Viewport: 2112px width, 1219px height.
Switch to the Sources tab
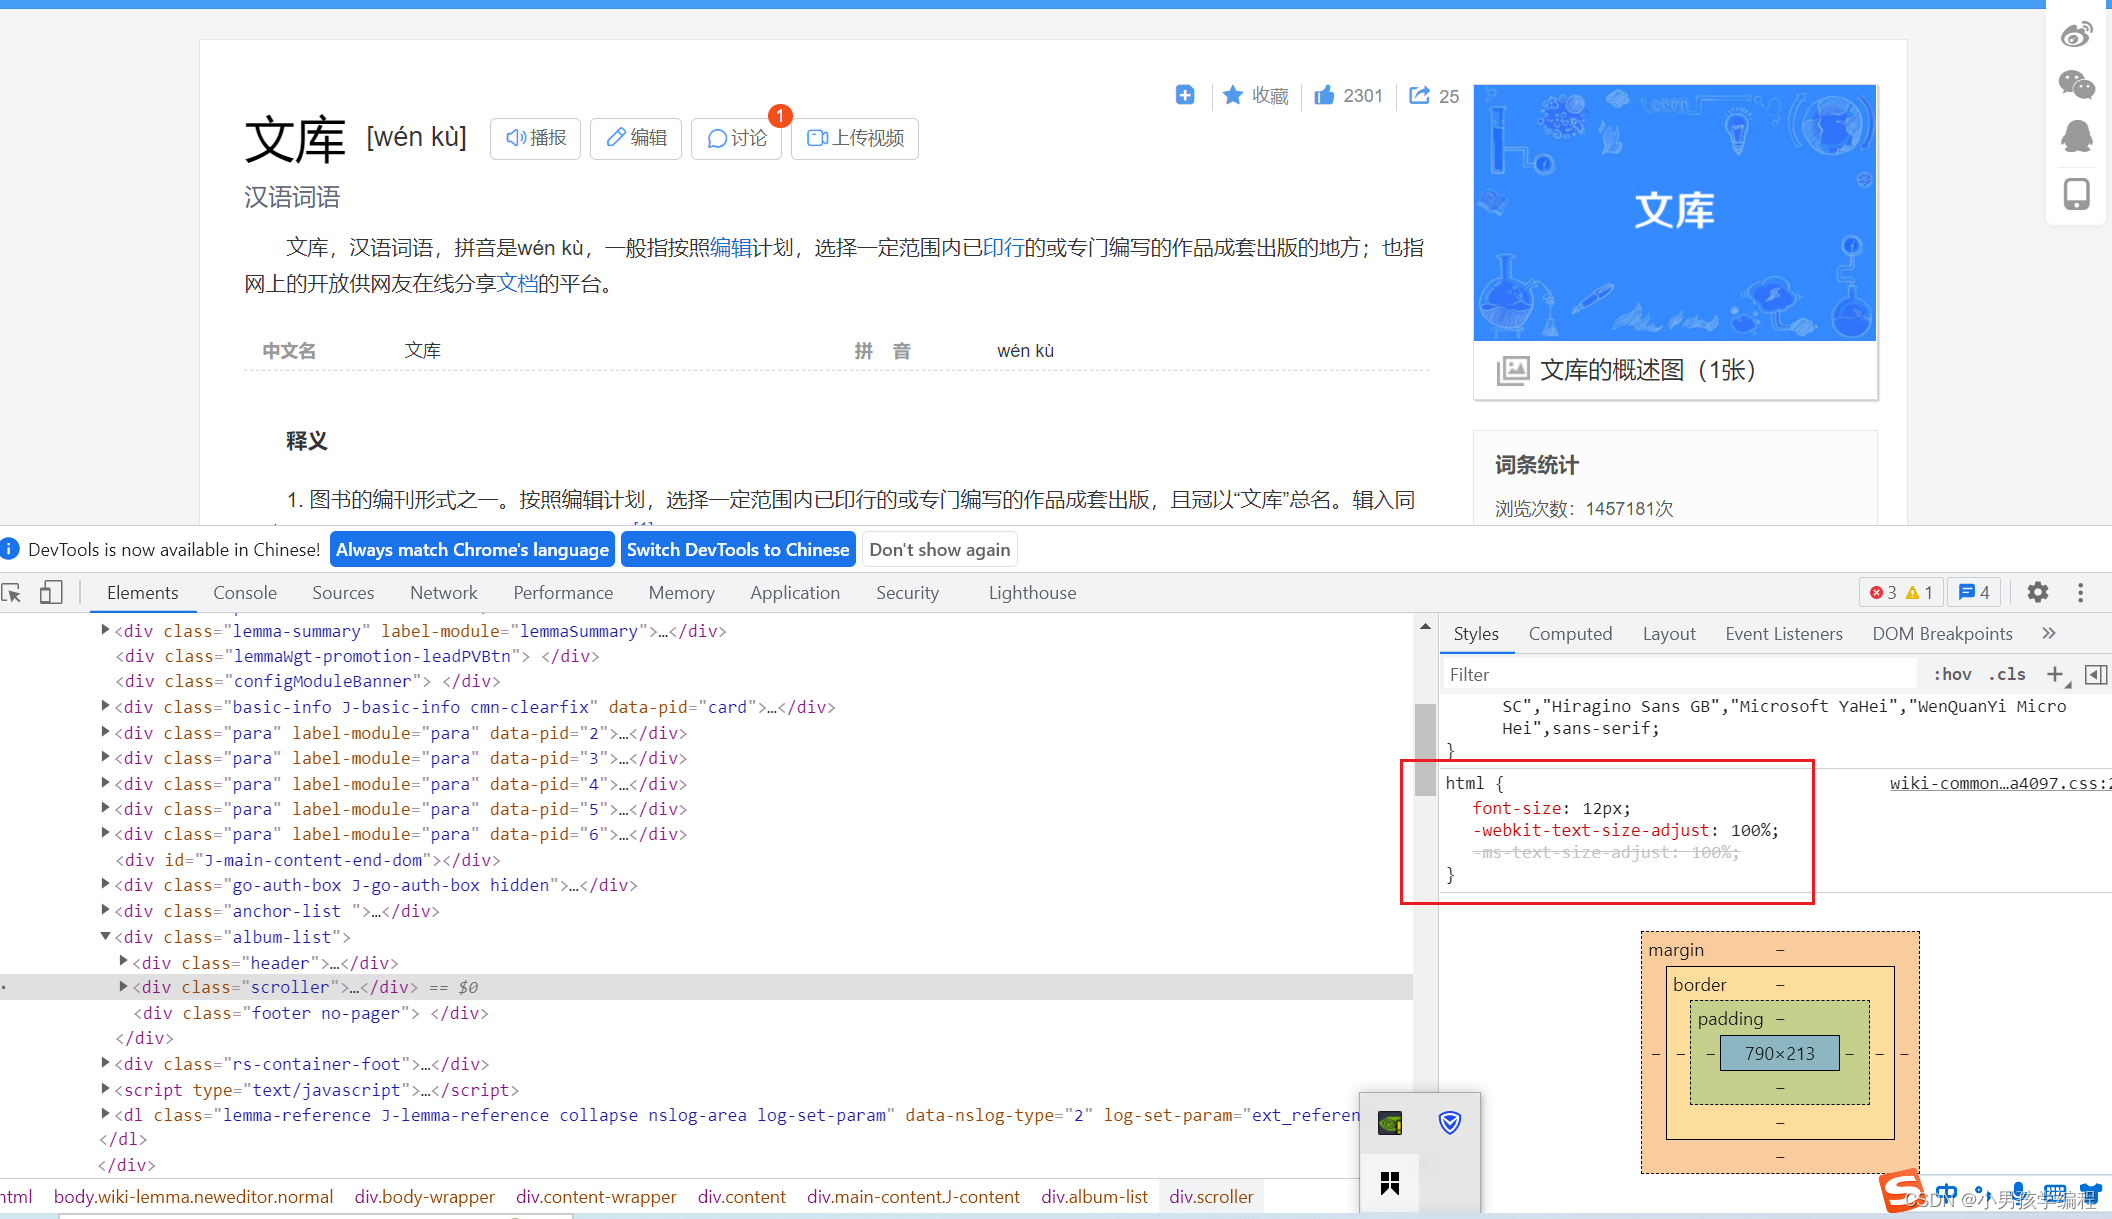click(343, 592)
